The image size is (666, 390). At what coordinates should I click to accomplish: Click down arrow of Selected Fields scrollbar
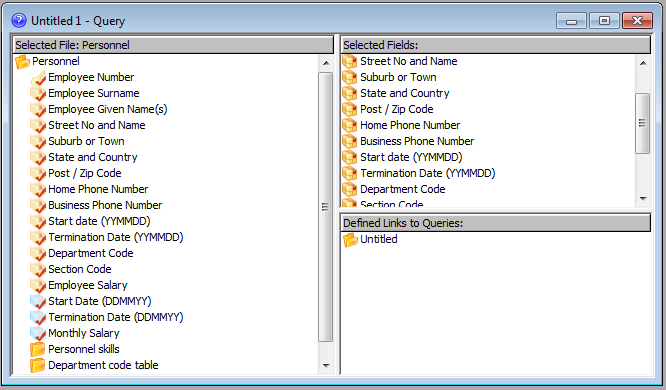click(643, 198)
